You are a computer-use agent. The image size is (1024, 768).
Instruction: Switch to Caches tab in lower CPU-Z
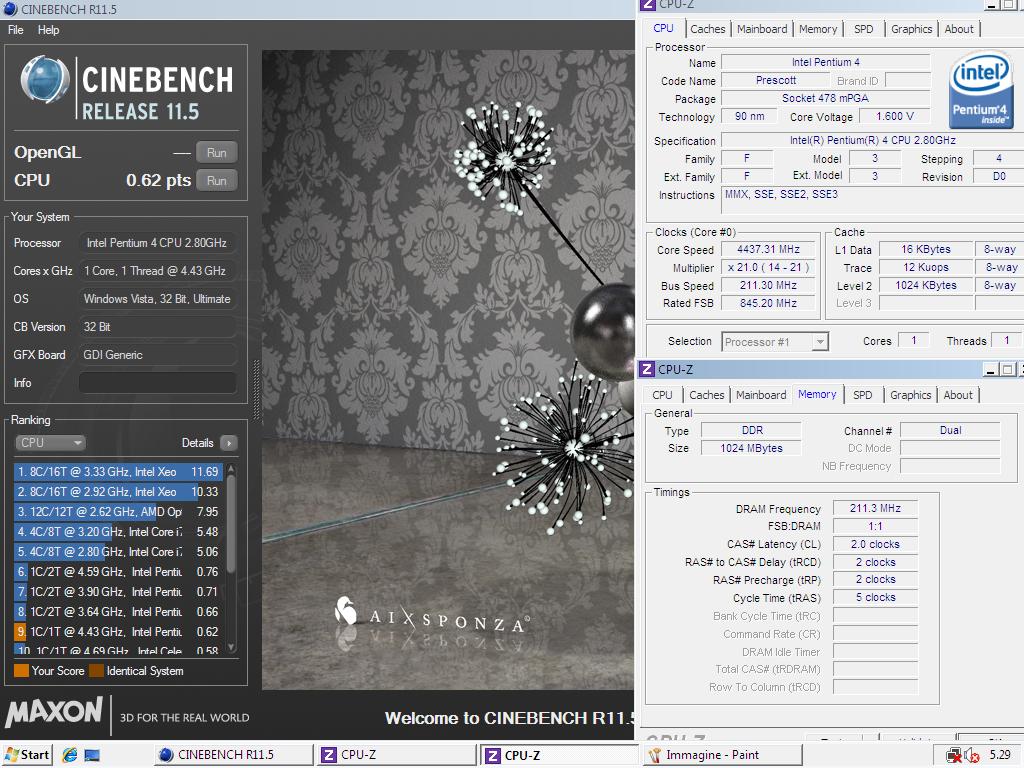pyautogui.click(x=707, y=395)
